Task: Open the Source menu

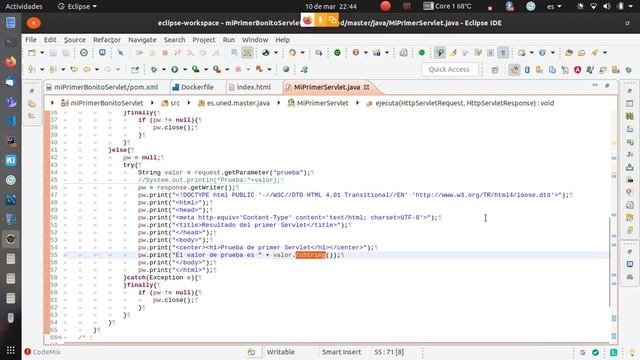Action: (75, 40)
